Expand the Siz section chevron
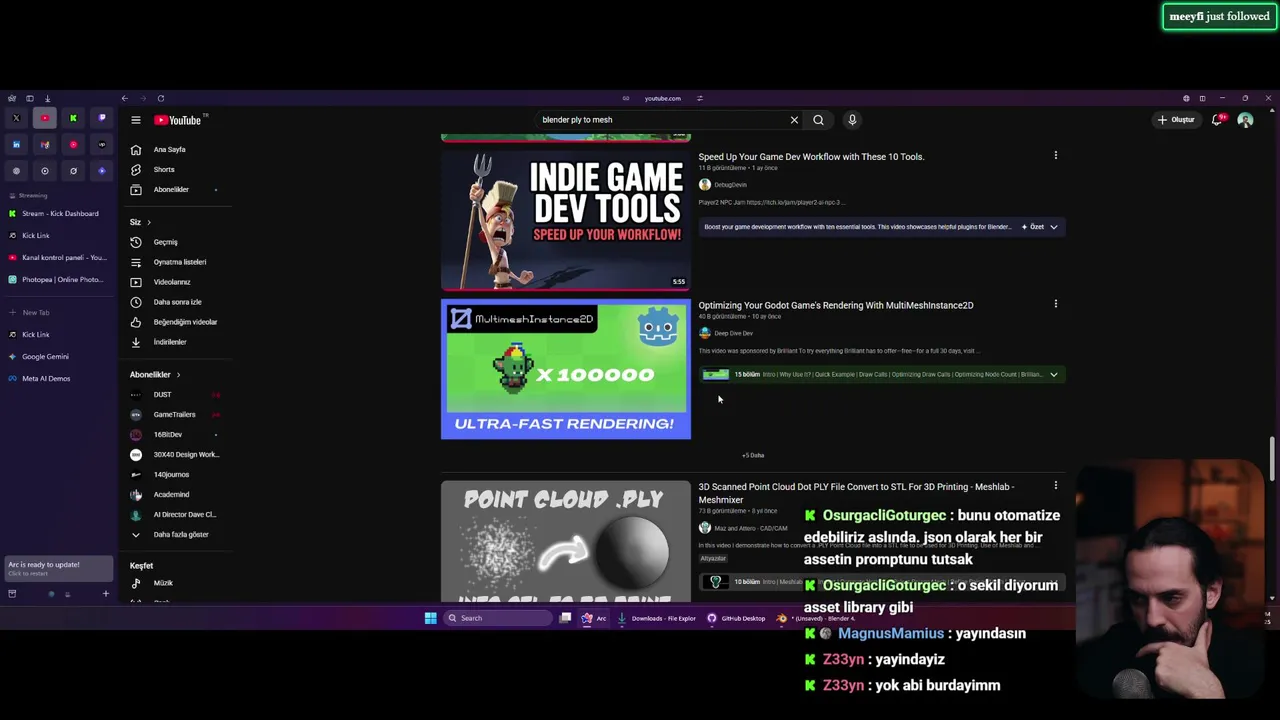 tap(149, 222)
